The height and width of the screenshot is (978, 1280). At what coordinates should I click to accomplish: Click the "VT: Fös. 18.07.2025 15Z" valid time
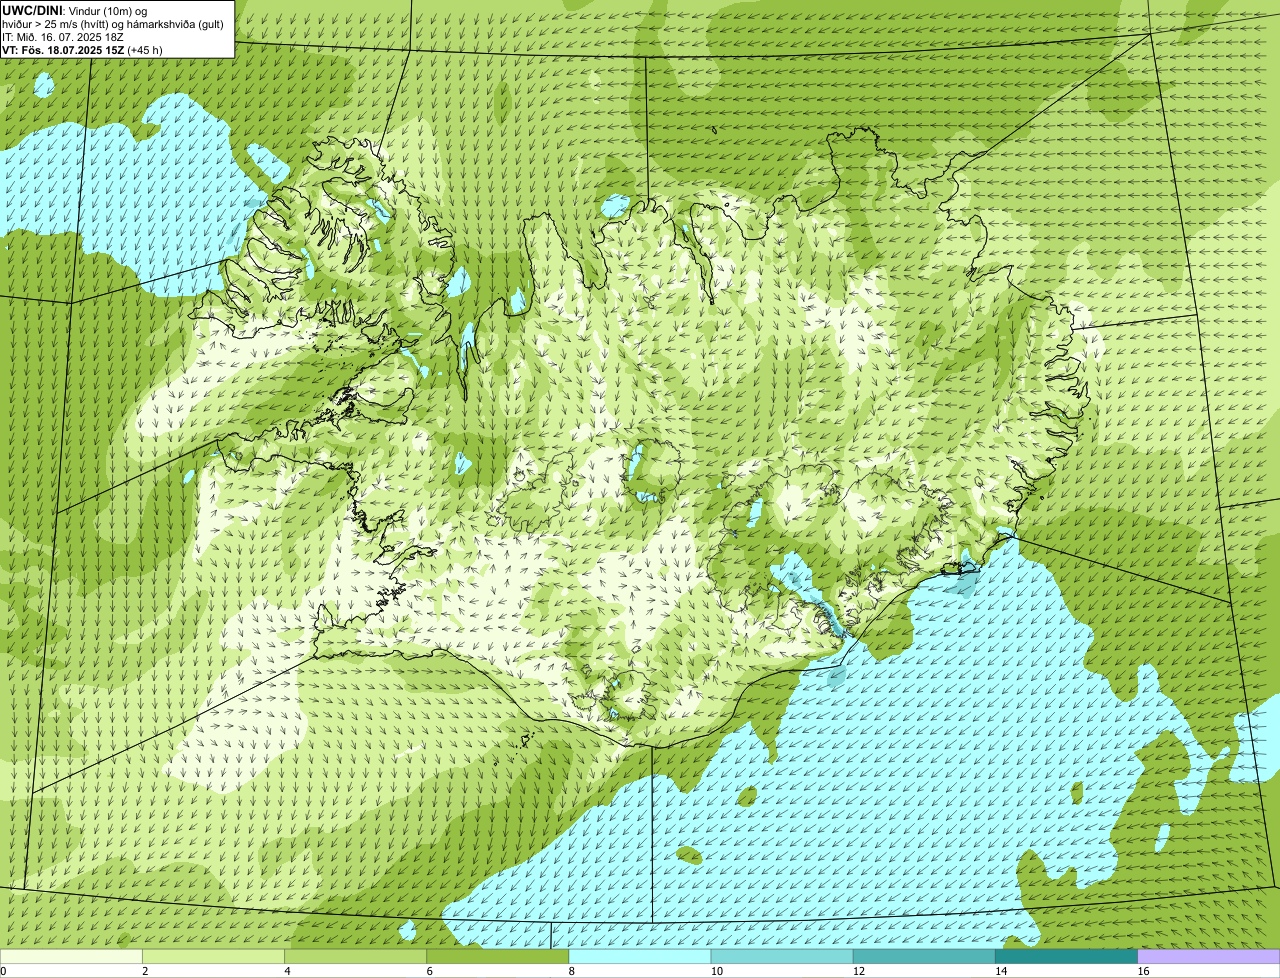pyautogui.click(x=63, y=50)
